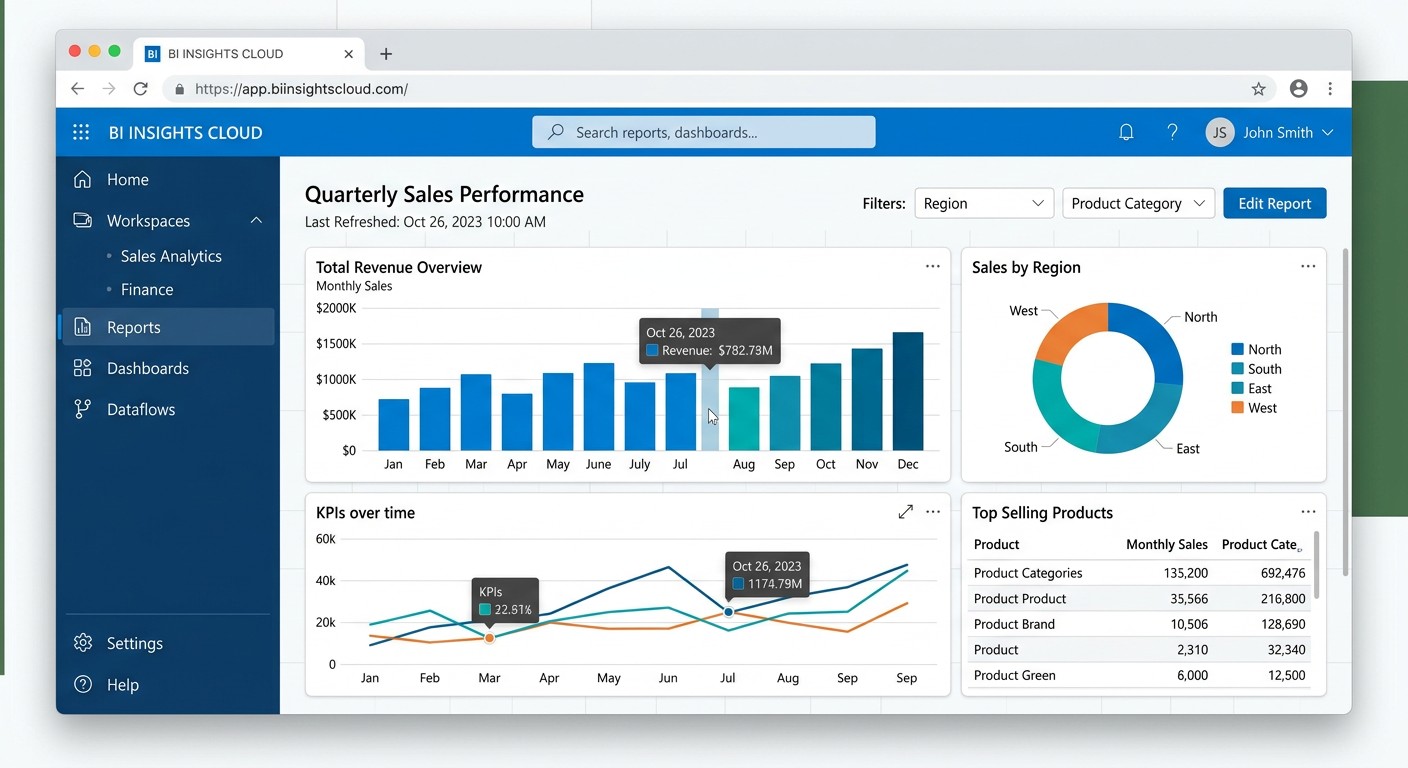Reload the page
The image size is (1408, 768).
[140, 89]
